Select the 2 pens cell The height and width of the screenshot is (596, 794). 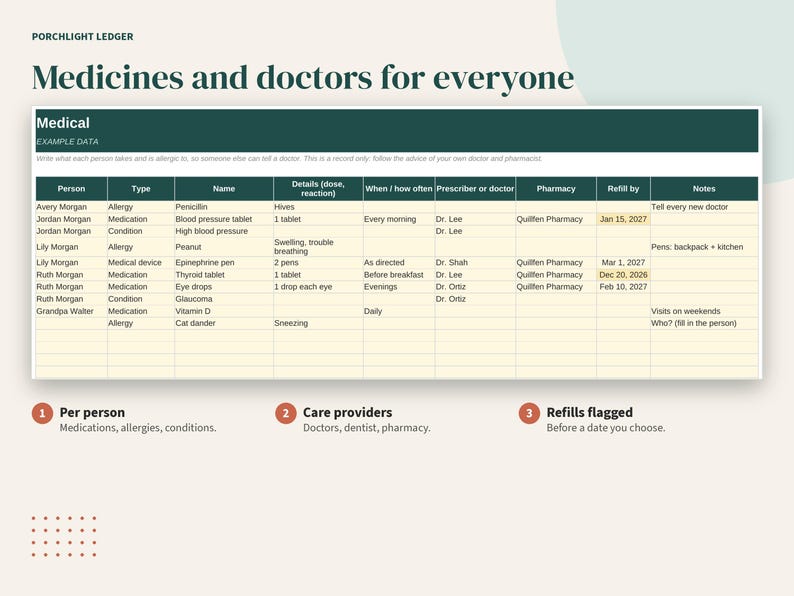pyautogui.click(x=318, y=263)
